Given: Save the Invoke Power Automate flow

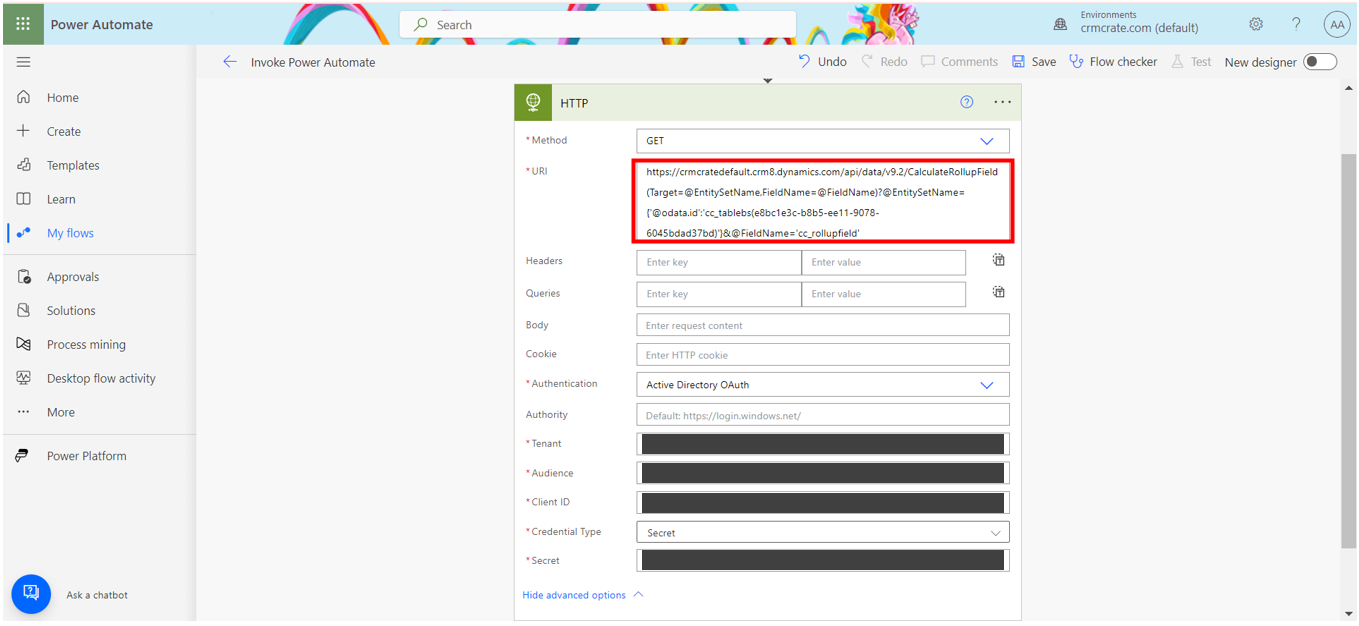Looking at the screenshot, I should click(x=1032, y=61).
